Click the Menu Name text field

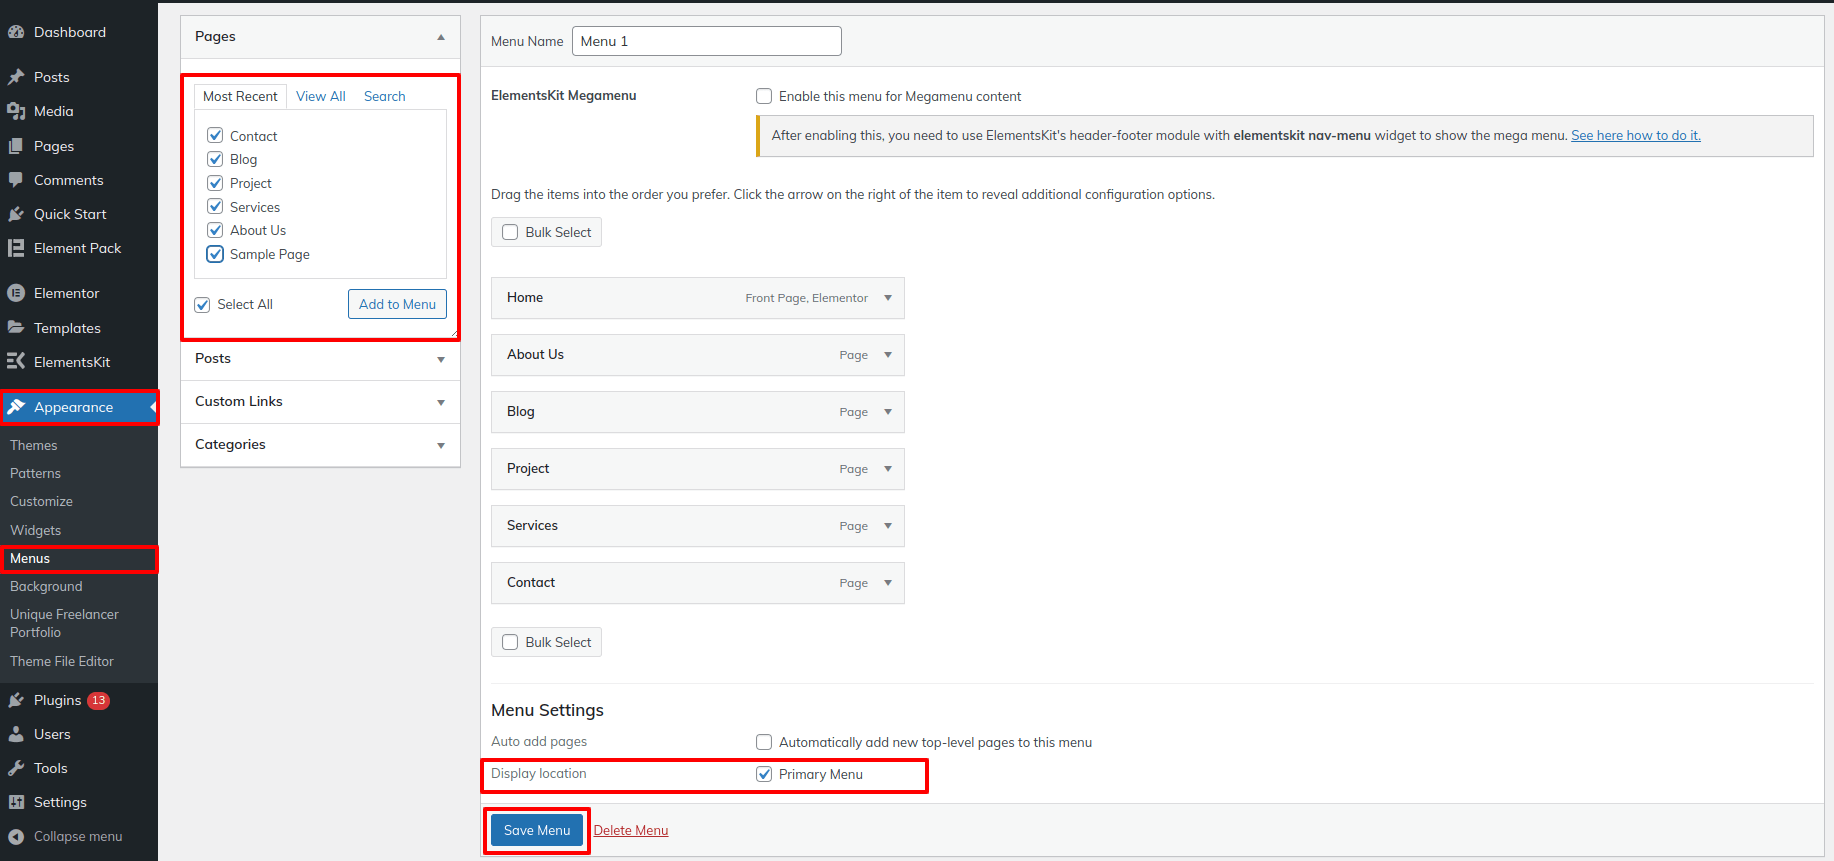point(706,41)
